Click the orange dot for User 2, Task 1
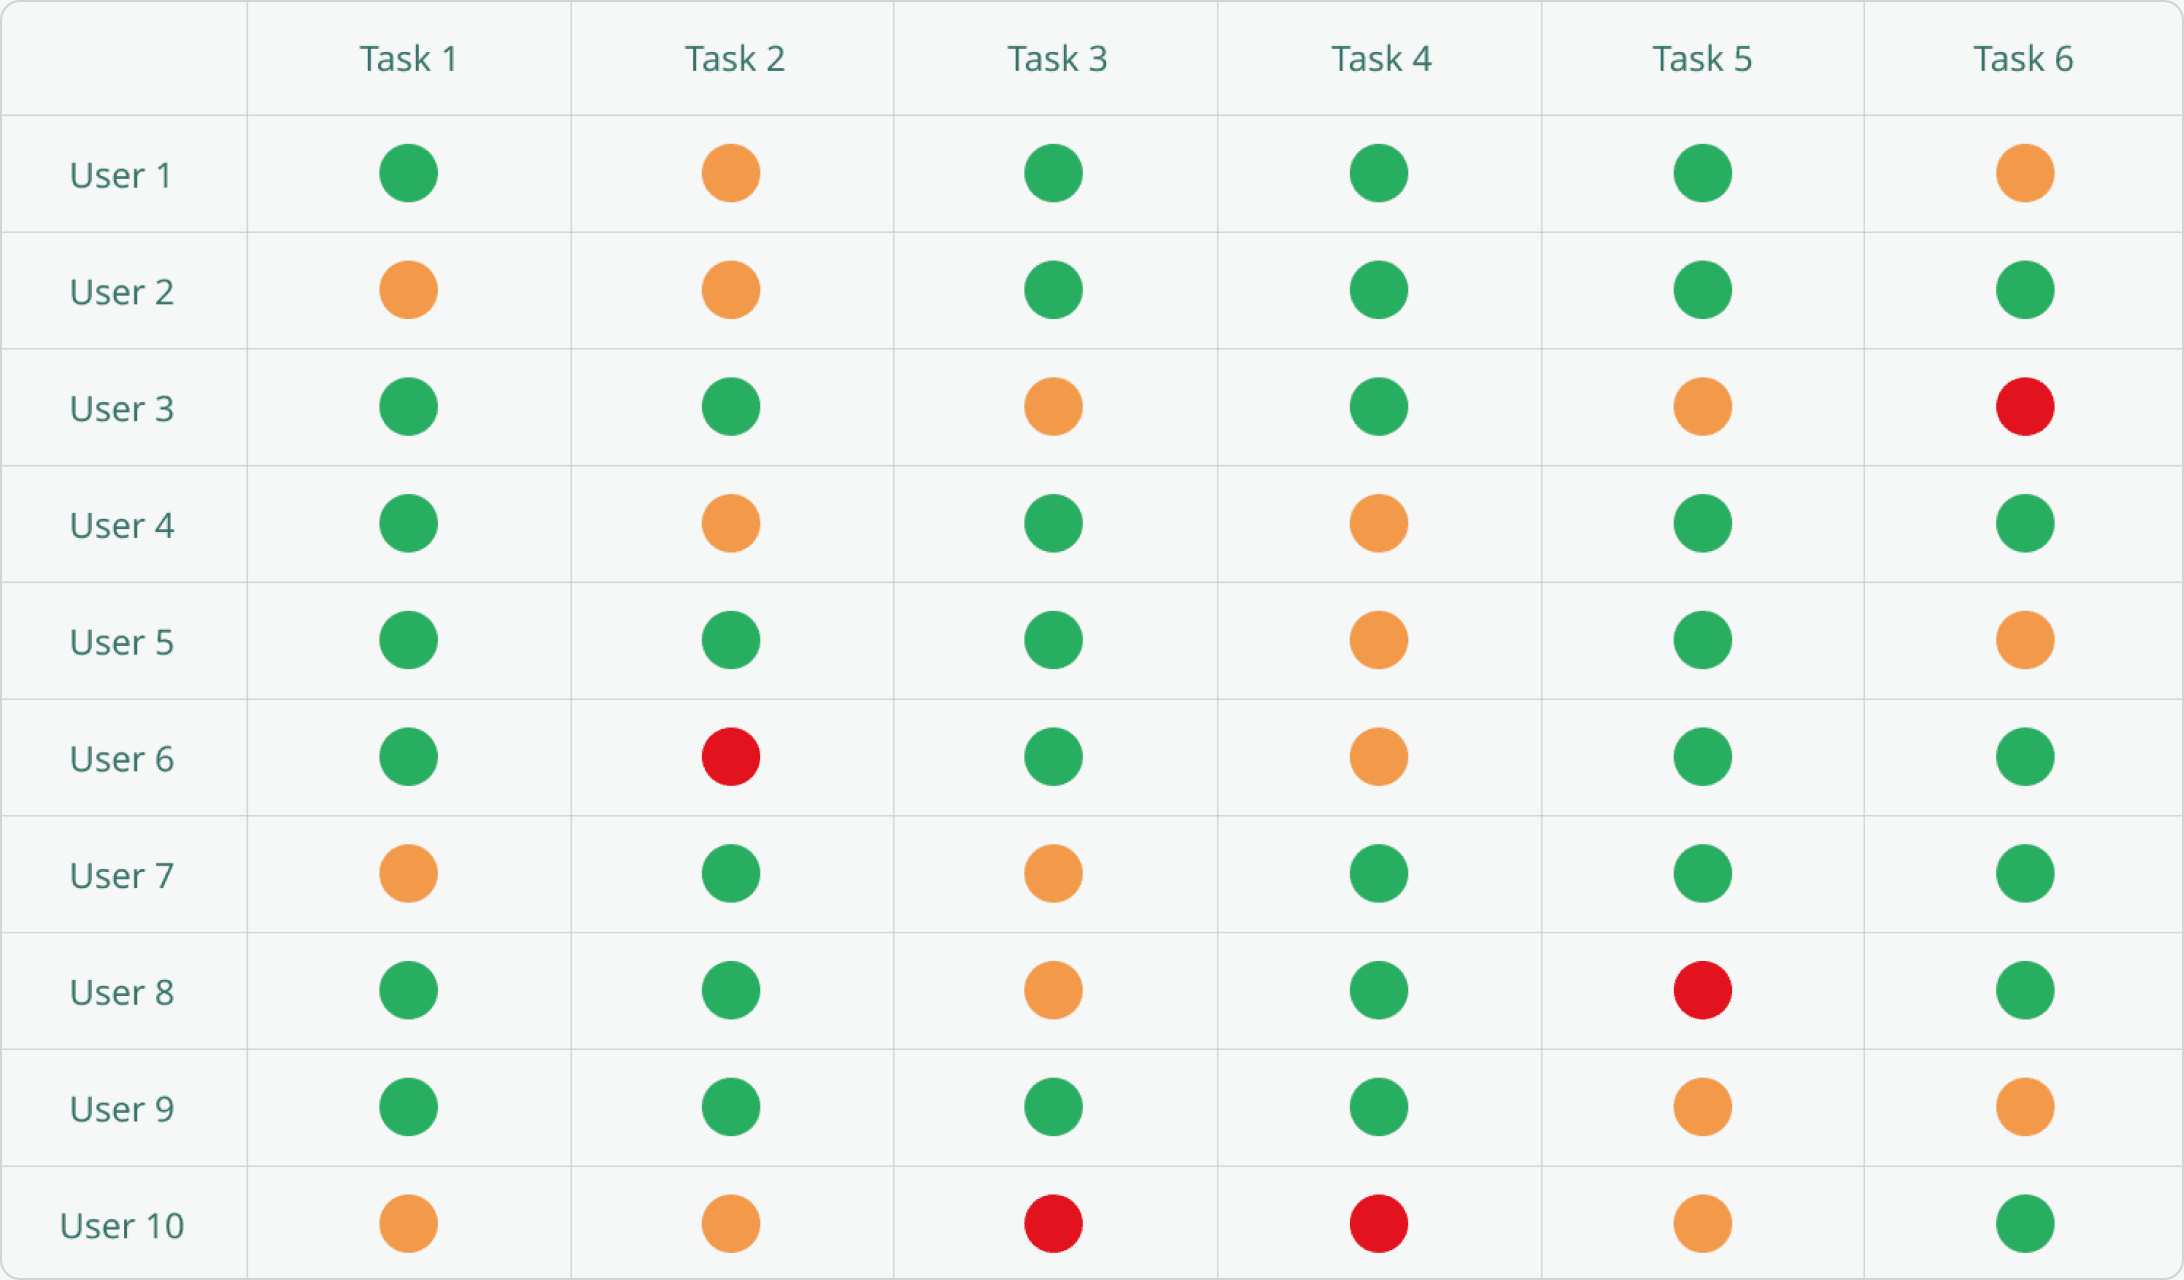Screen dimensions: 2184x1280 [409, 290]
